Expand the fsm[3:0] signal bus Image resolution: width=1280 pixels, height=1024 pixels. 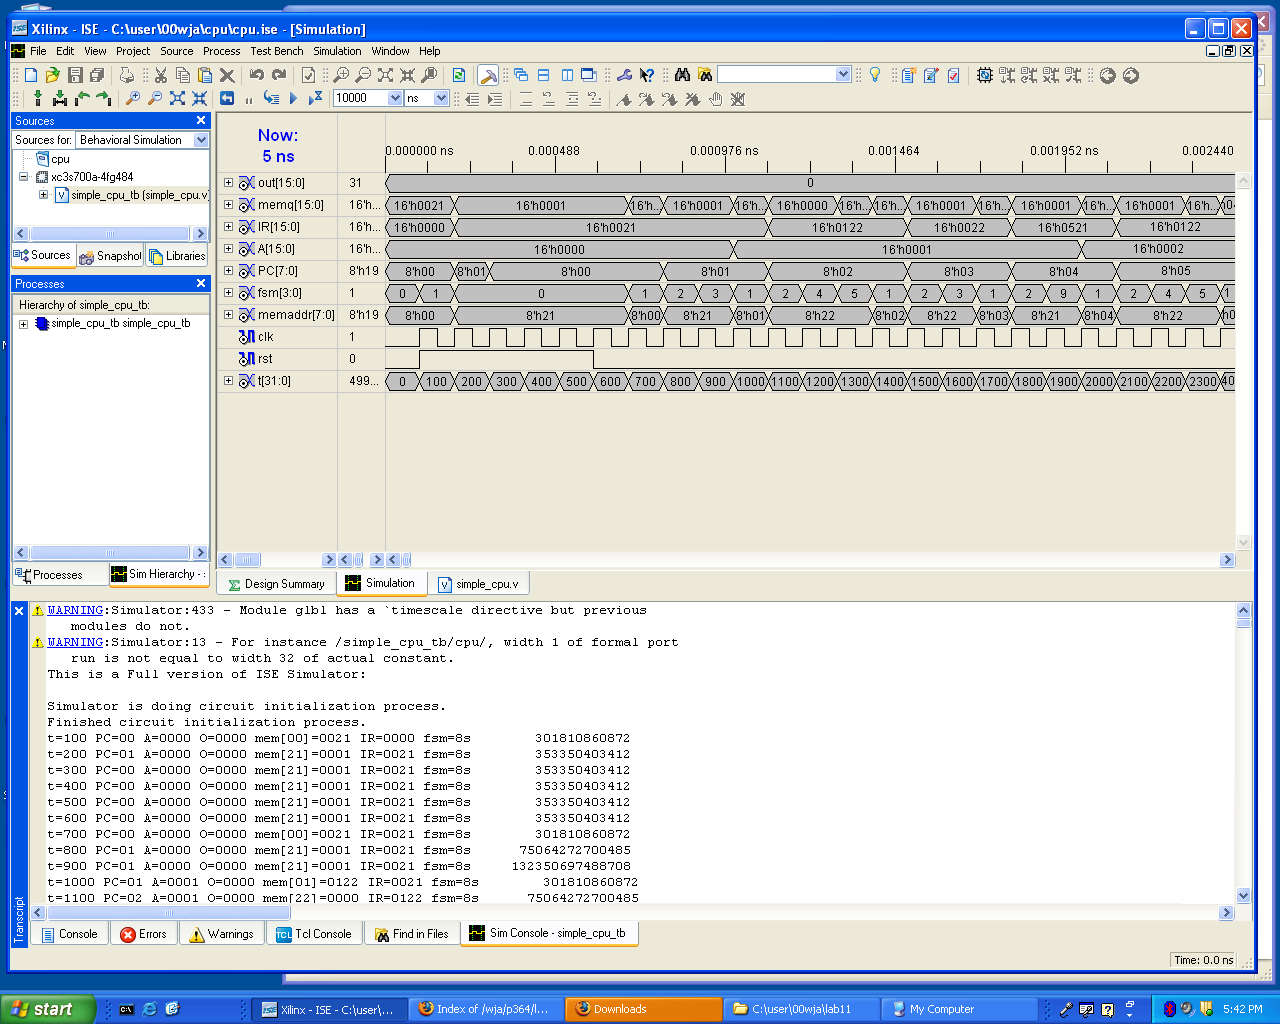click(x=228, y=293)
